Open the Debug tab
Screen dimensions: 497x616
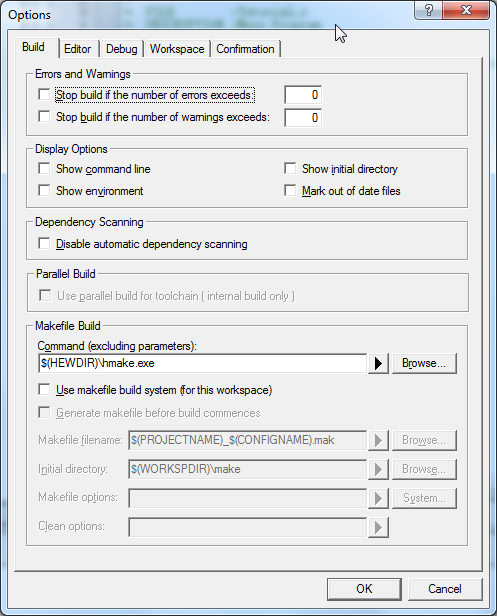[121, 49]
